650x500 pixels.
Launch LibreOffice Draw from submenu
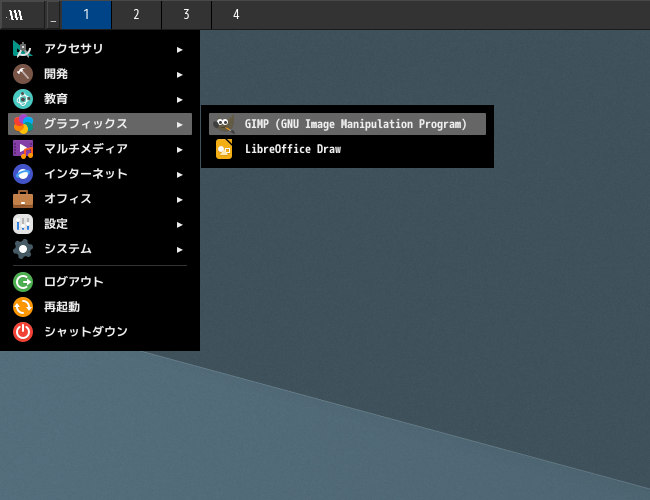pos(347,149)
